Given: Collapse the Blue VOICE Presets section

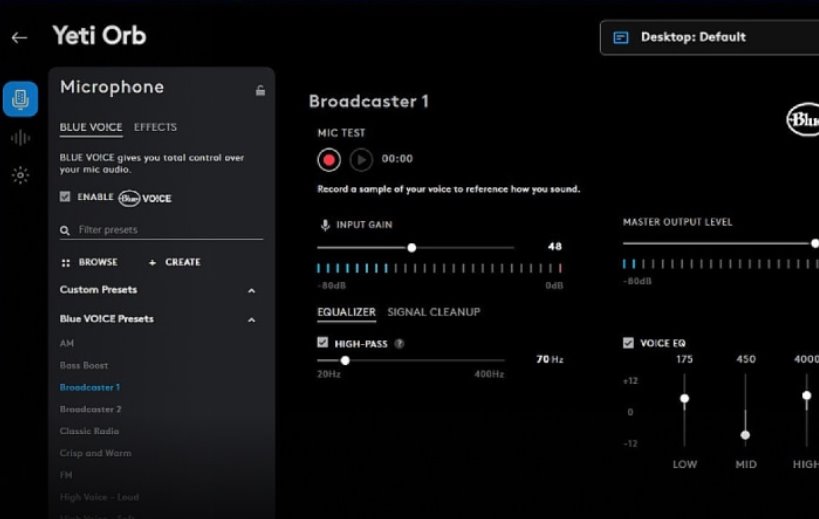Looking at the screenshot, I should coord(251,320).
